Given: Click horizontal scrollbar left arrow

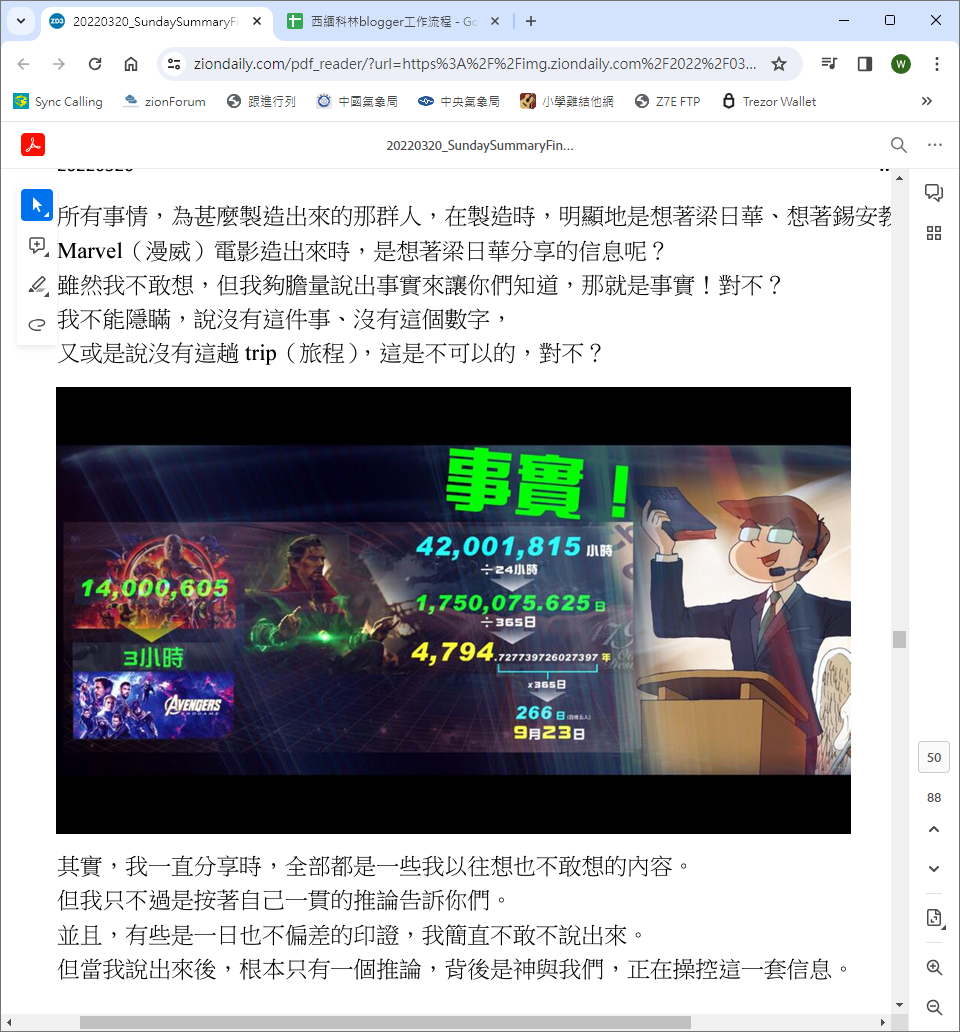Looking at the screenshot, I should [9, 1022].
